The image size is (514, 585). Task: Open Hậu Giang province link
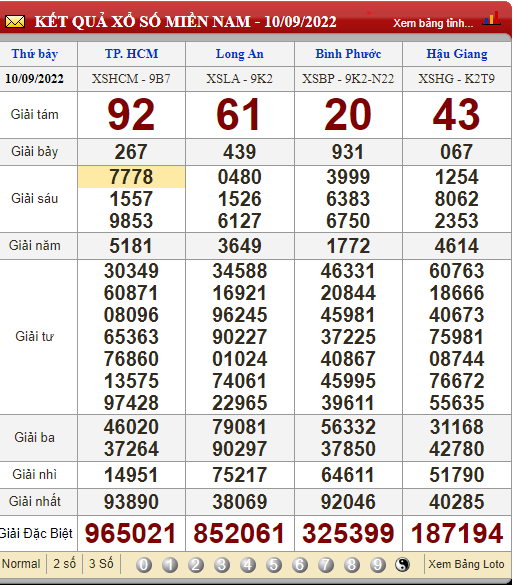[x=457, y=54]
